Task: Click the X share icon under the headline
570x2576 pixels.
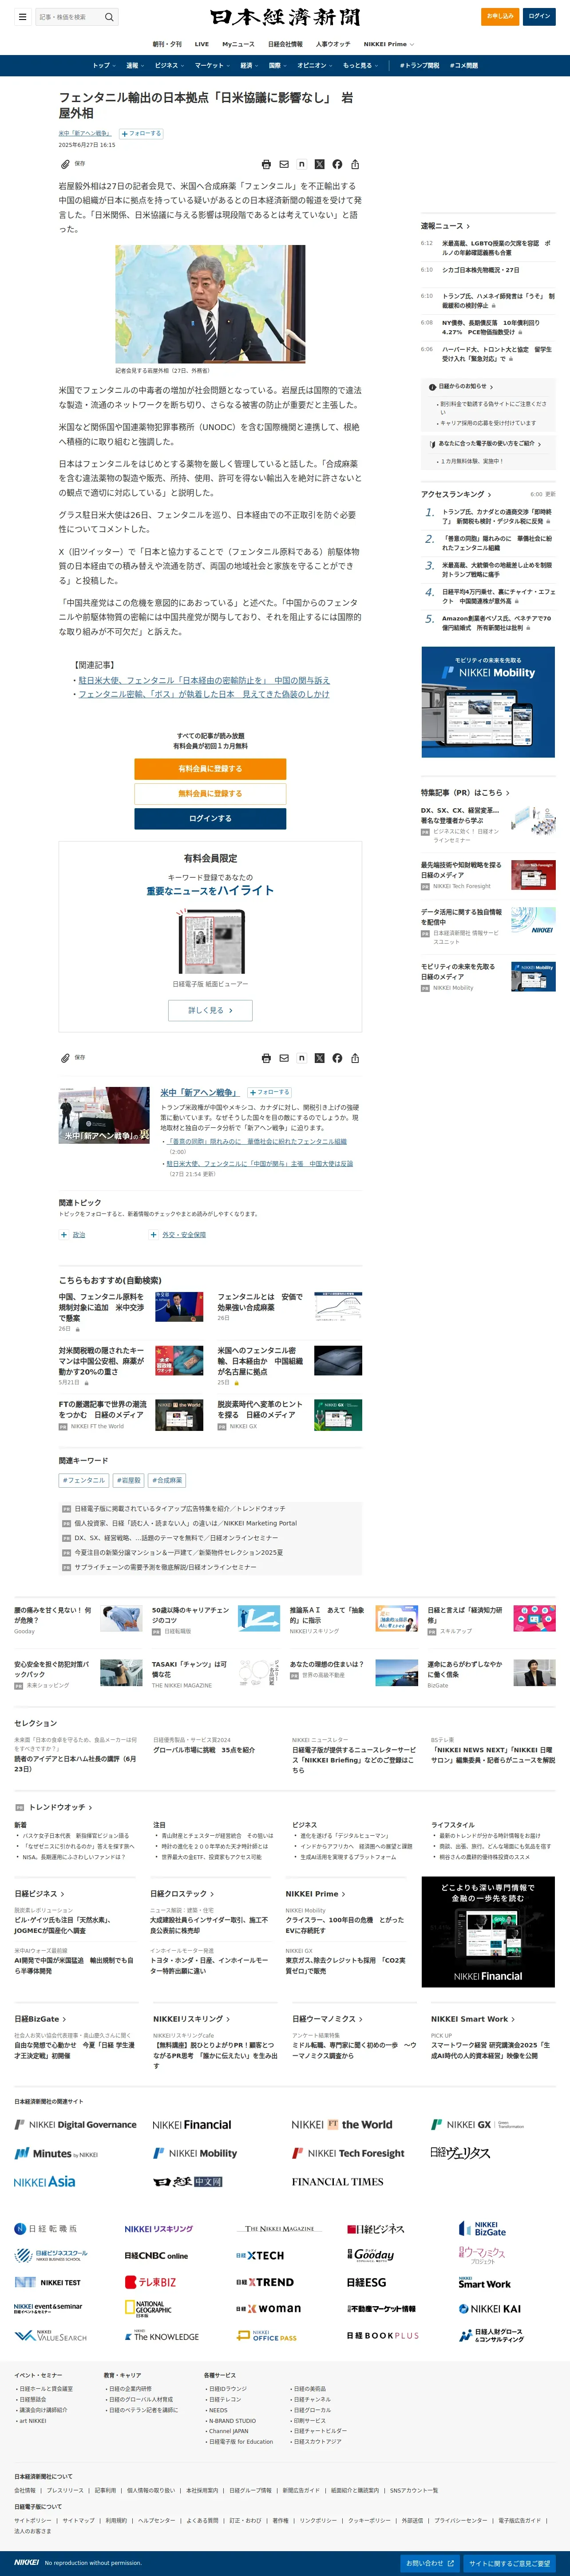Action: 319,164
